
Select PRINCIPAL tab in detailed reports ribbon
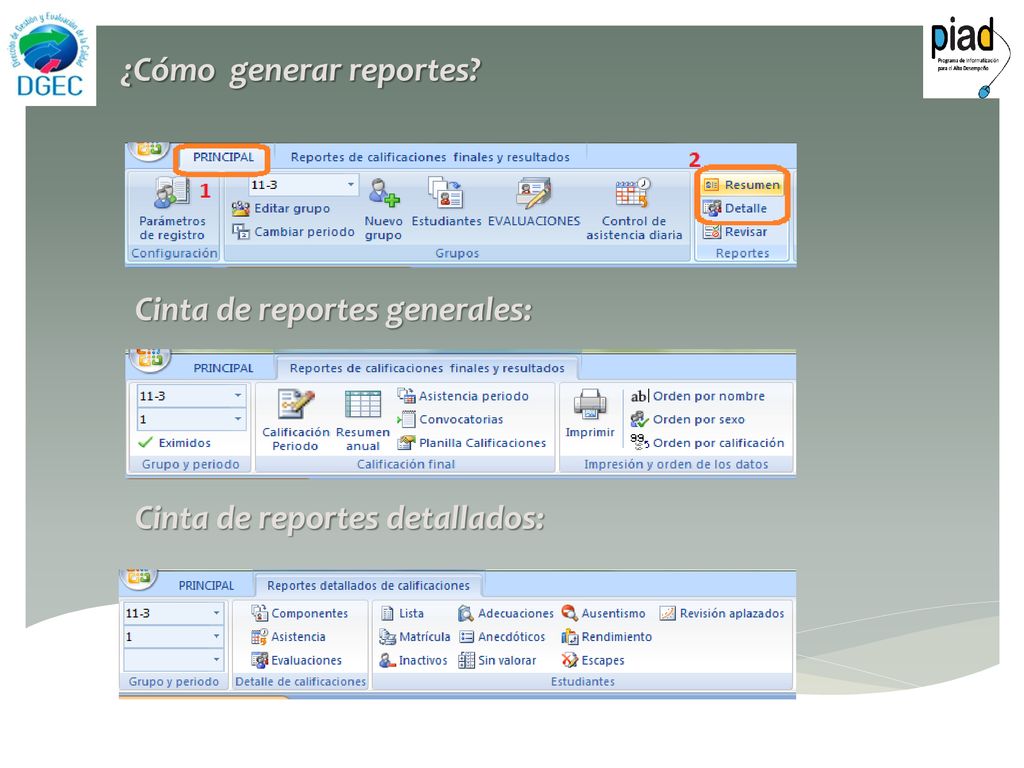pos(206,586)
